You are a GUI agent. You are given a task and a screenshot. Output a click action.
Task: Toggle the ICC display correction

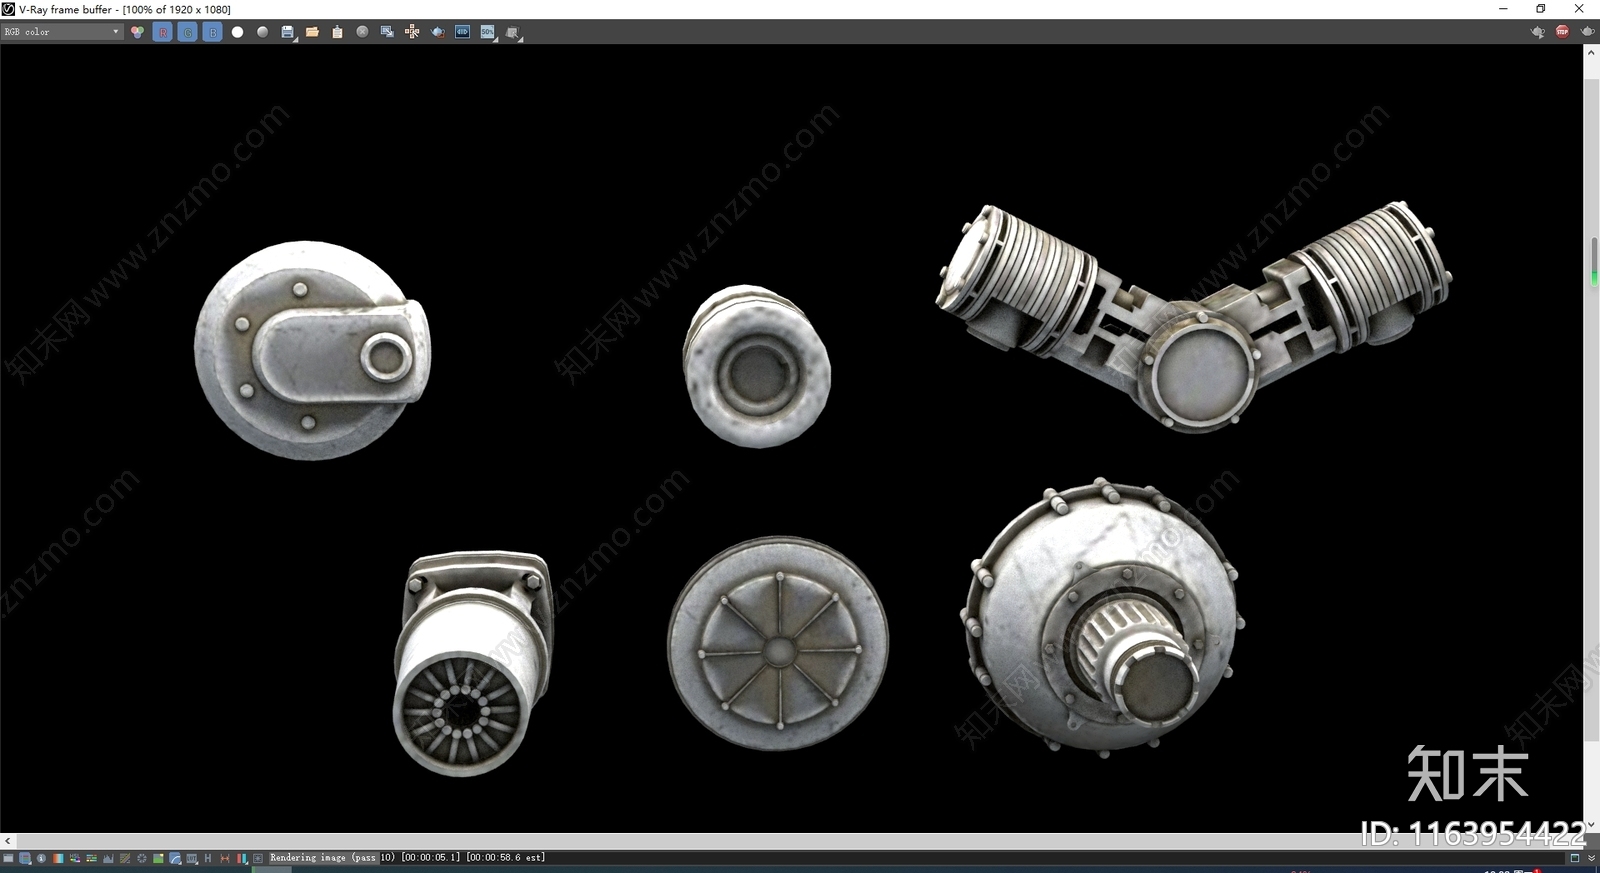175,858
